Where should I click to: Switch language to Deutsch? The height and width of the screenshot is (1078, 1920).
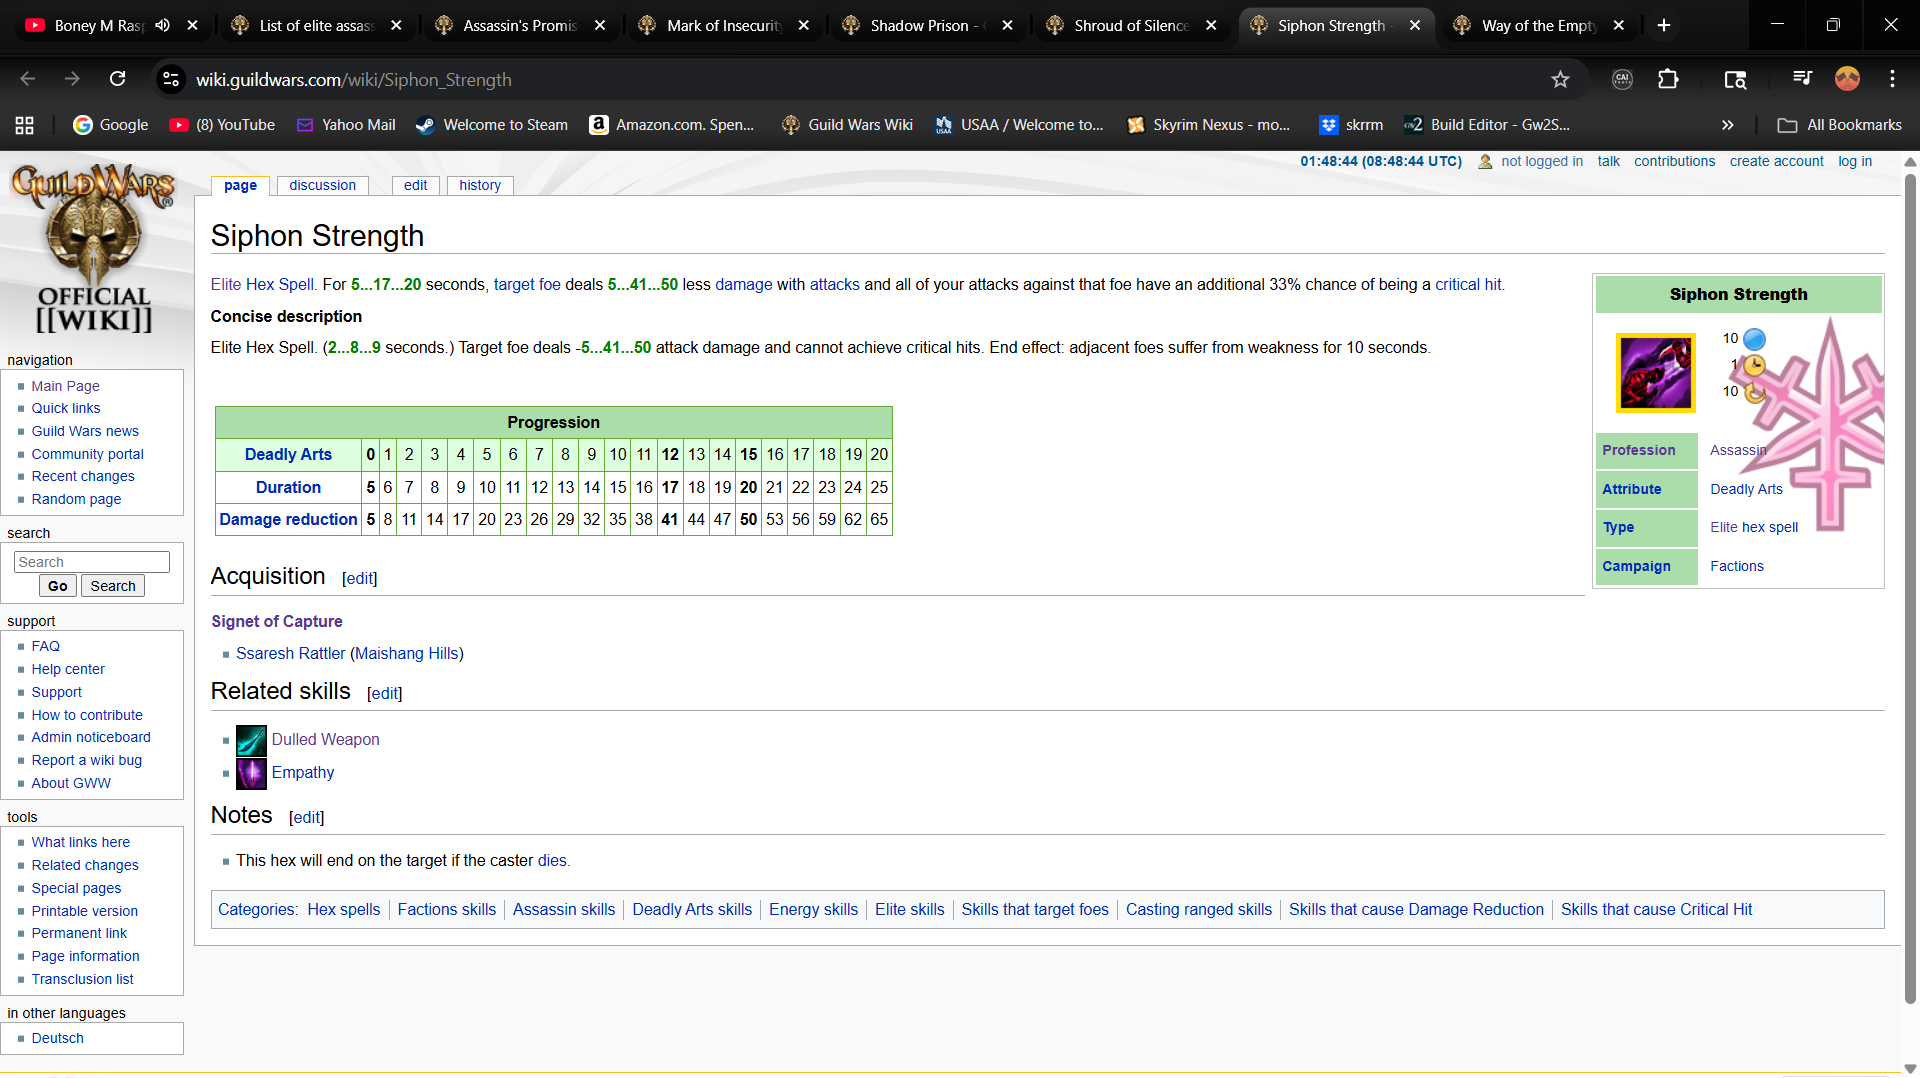pyautogui.click(x=57, y=1038)
